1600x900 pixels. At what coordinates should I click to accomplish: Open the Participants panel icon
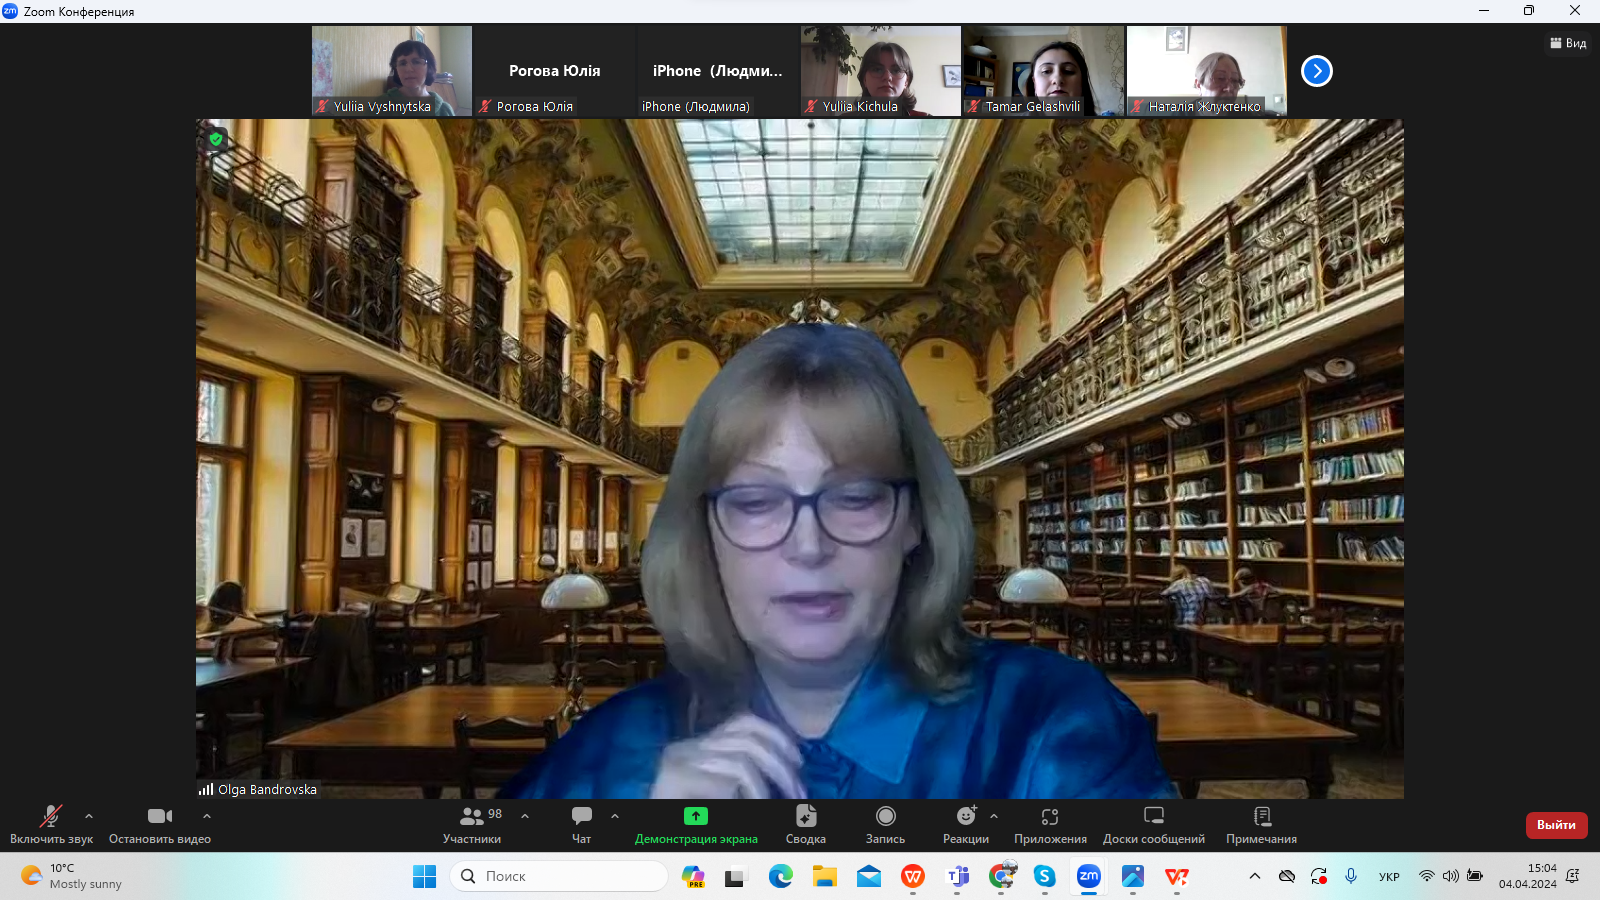(472, 817)
